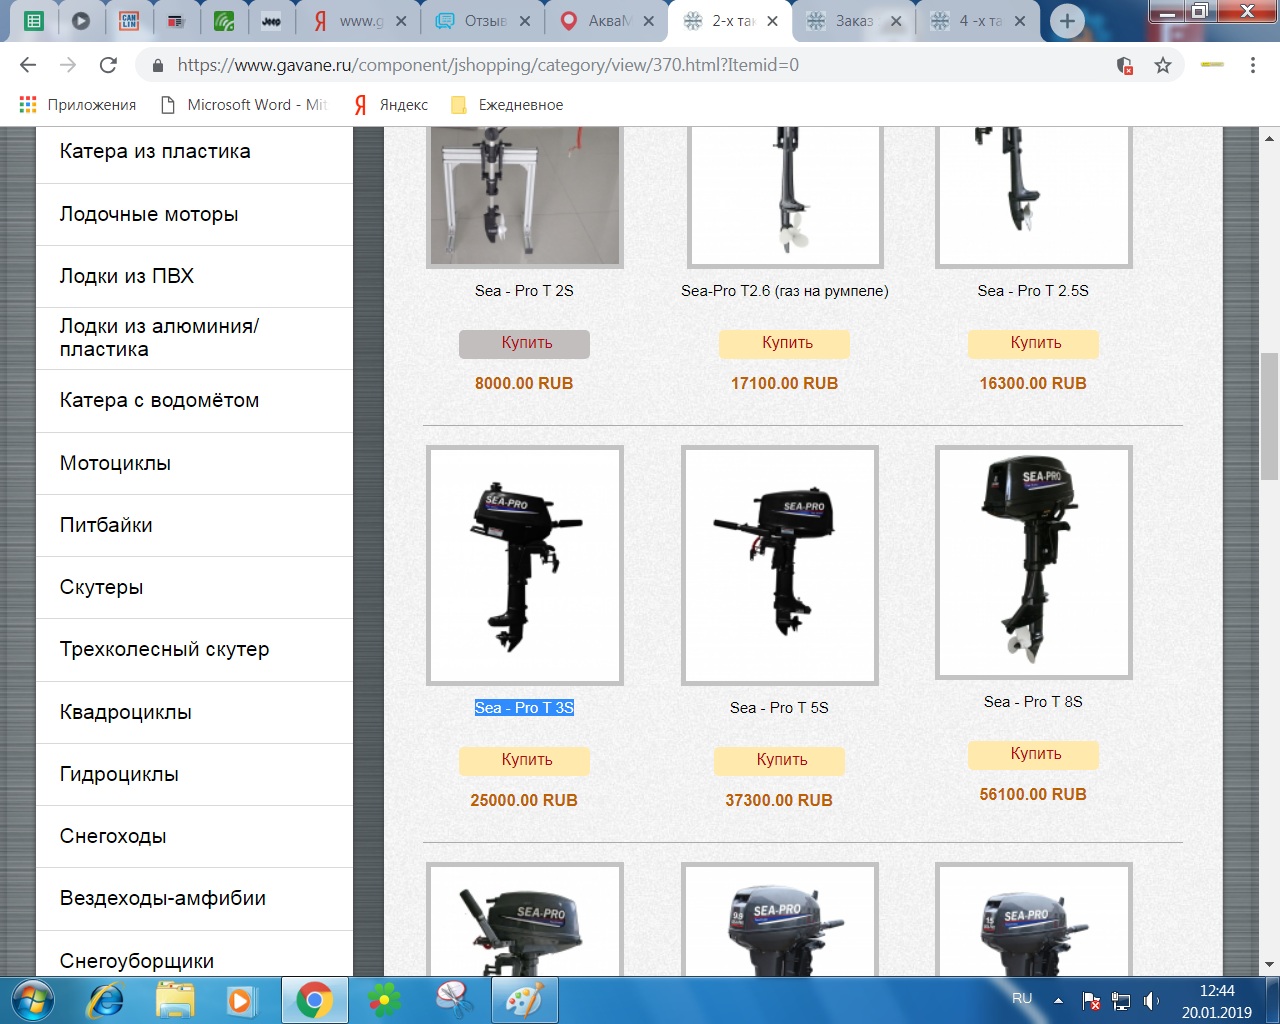Viewport: 1280px width, 1024px height.
Task: Click the page vertical scrollbar thumb
Action: tap(1270, 416)
